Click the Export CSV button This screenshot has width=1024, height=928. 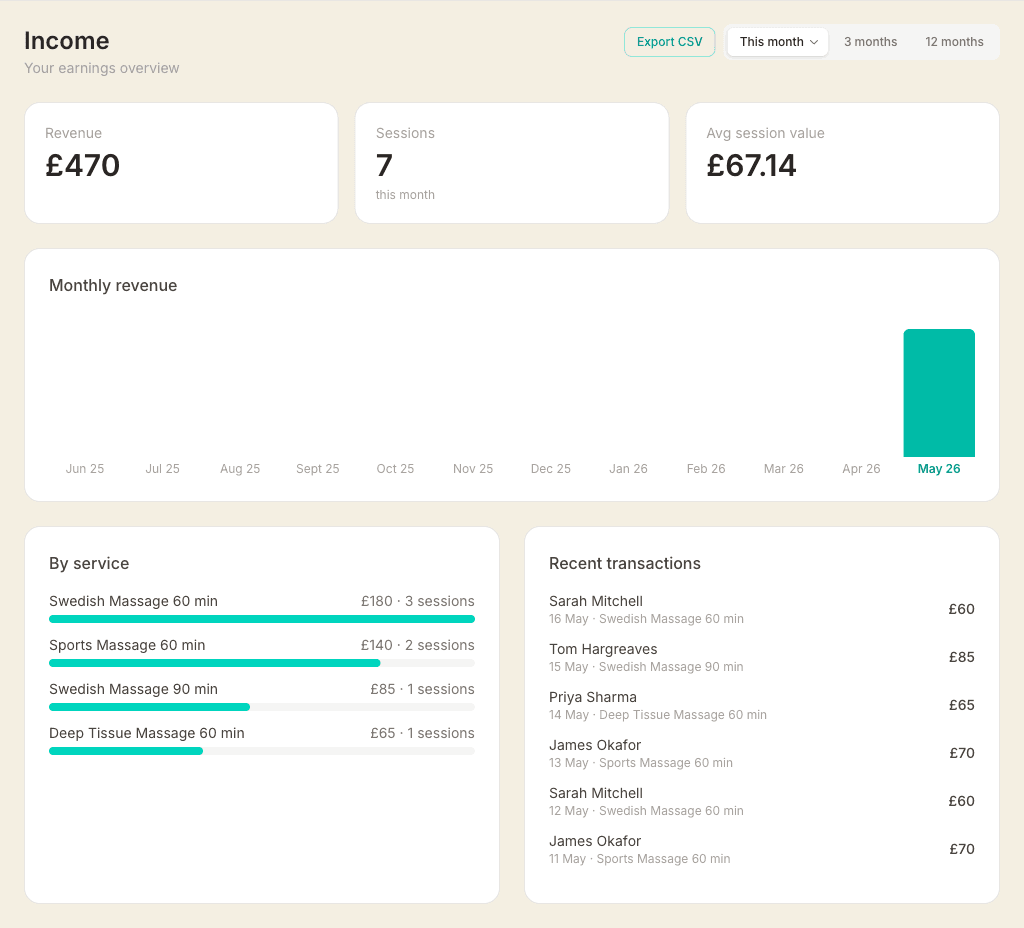pyautogui.click(x=669, y=42)
